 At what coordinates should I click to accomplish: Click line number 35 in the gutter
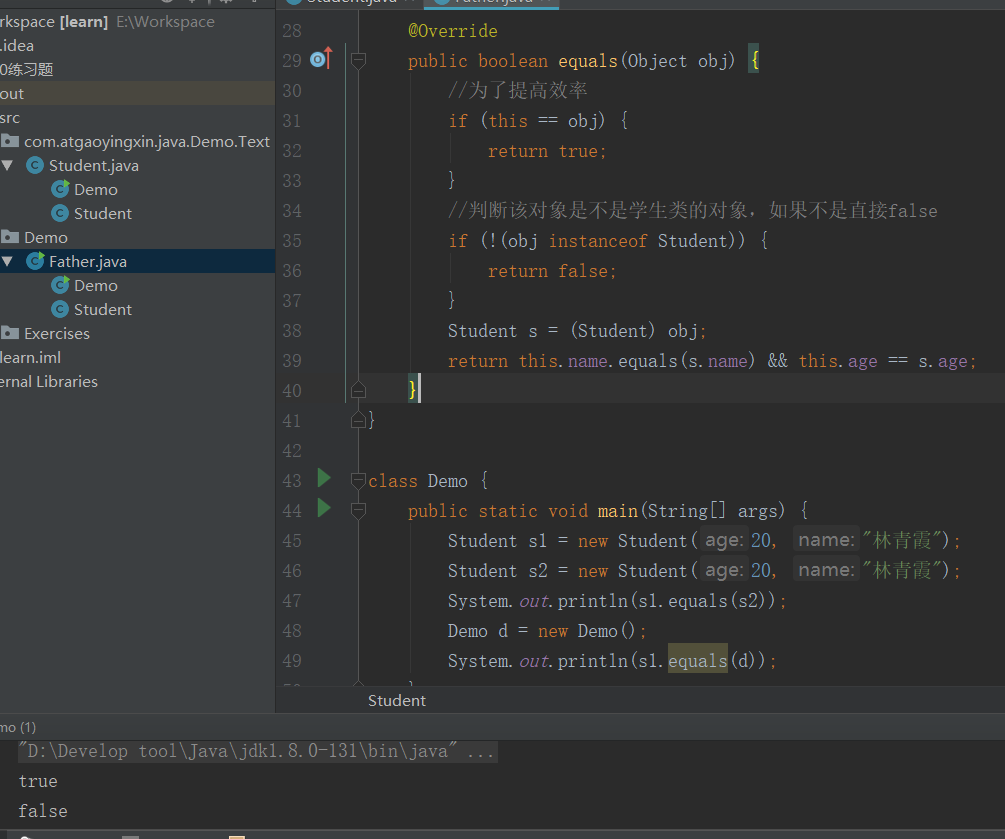[x=292, y=241]
